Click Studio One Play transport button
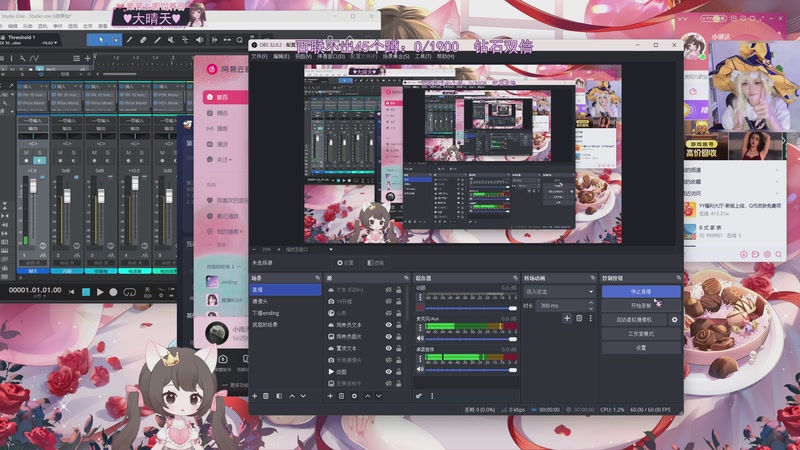The height and width of the screenshot is (450, 800). pos(100,292)
